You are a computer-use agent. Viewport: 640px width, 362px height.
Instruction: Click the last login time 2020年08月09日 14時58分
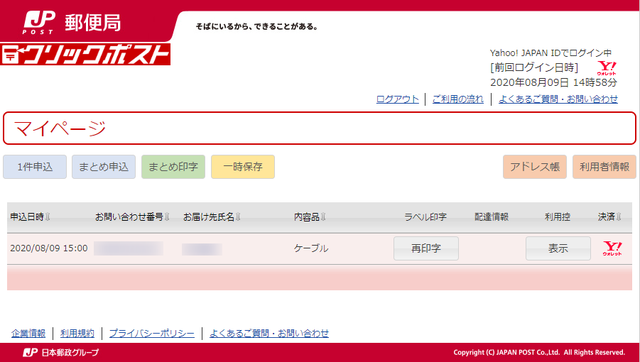pos(553,82)
